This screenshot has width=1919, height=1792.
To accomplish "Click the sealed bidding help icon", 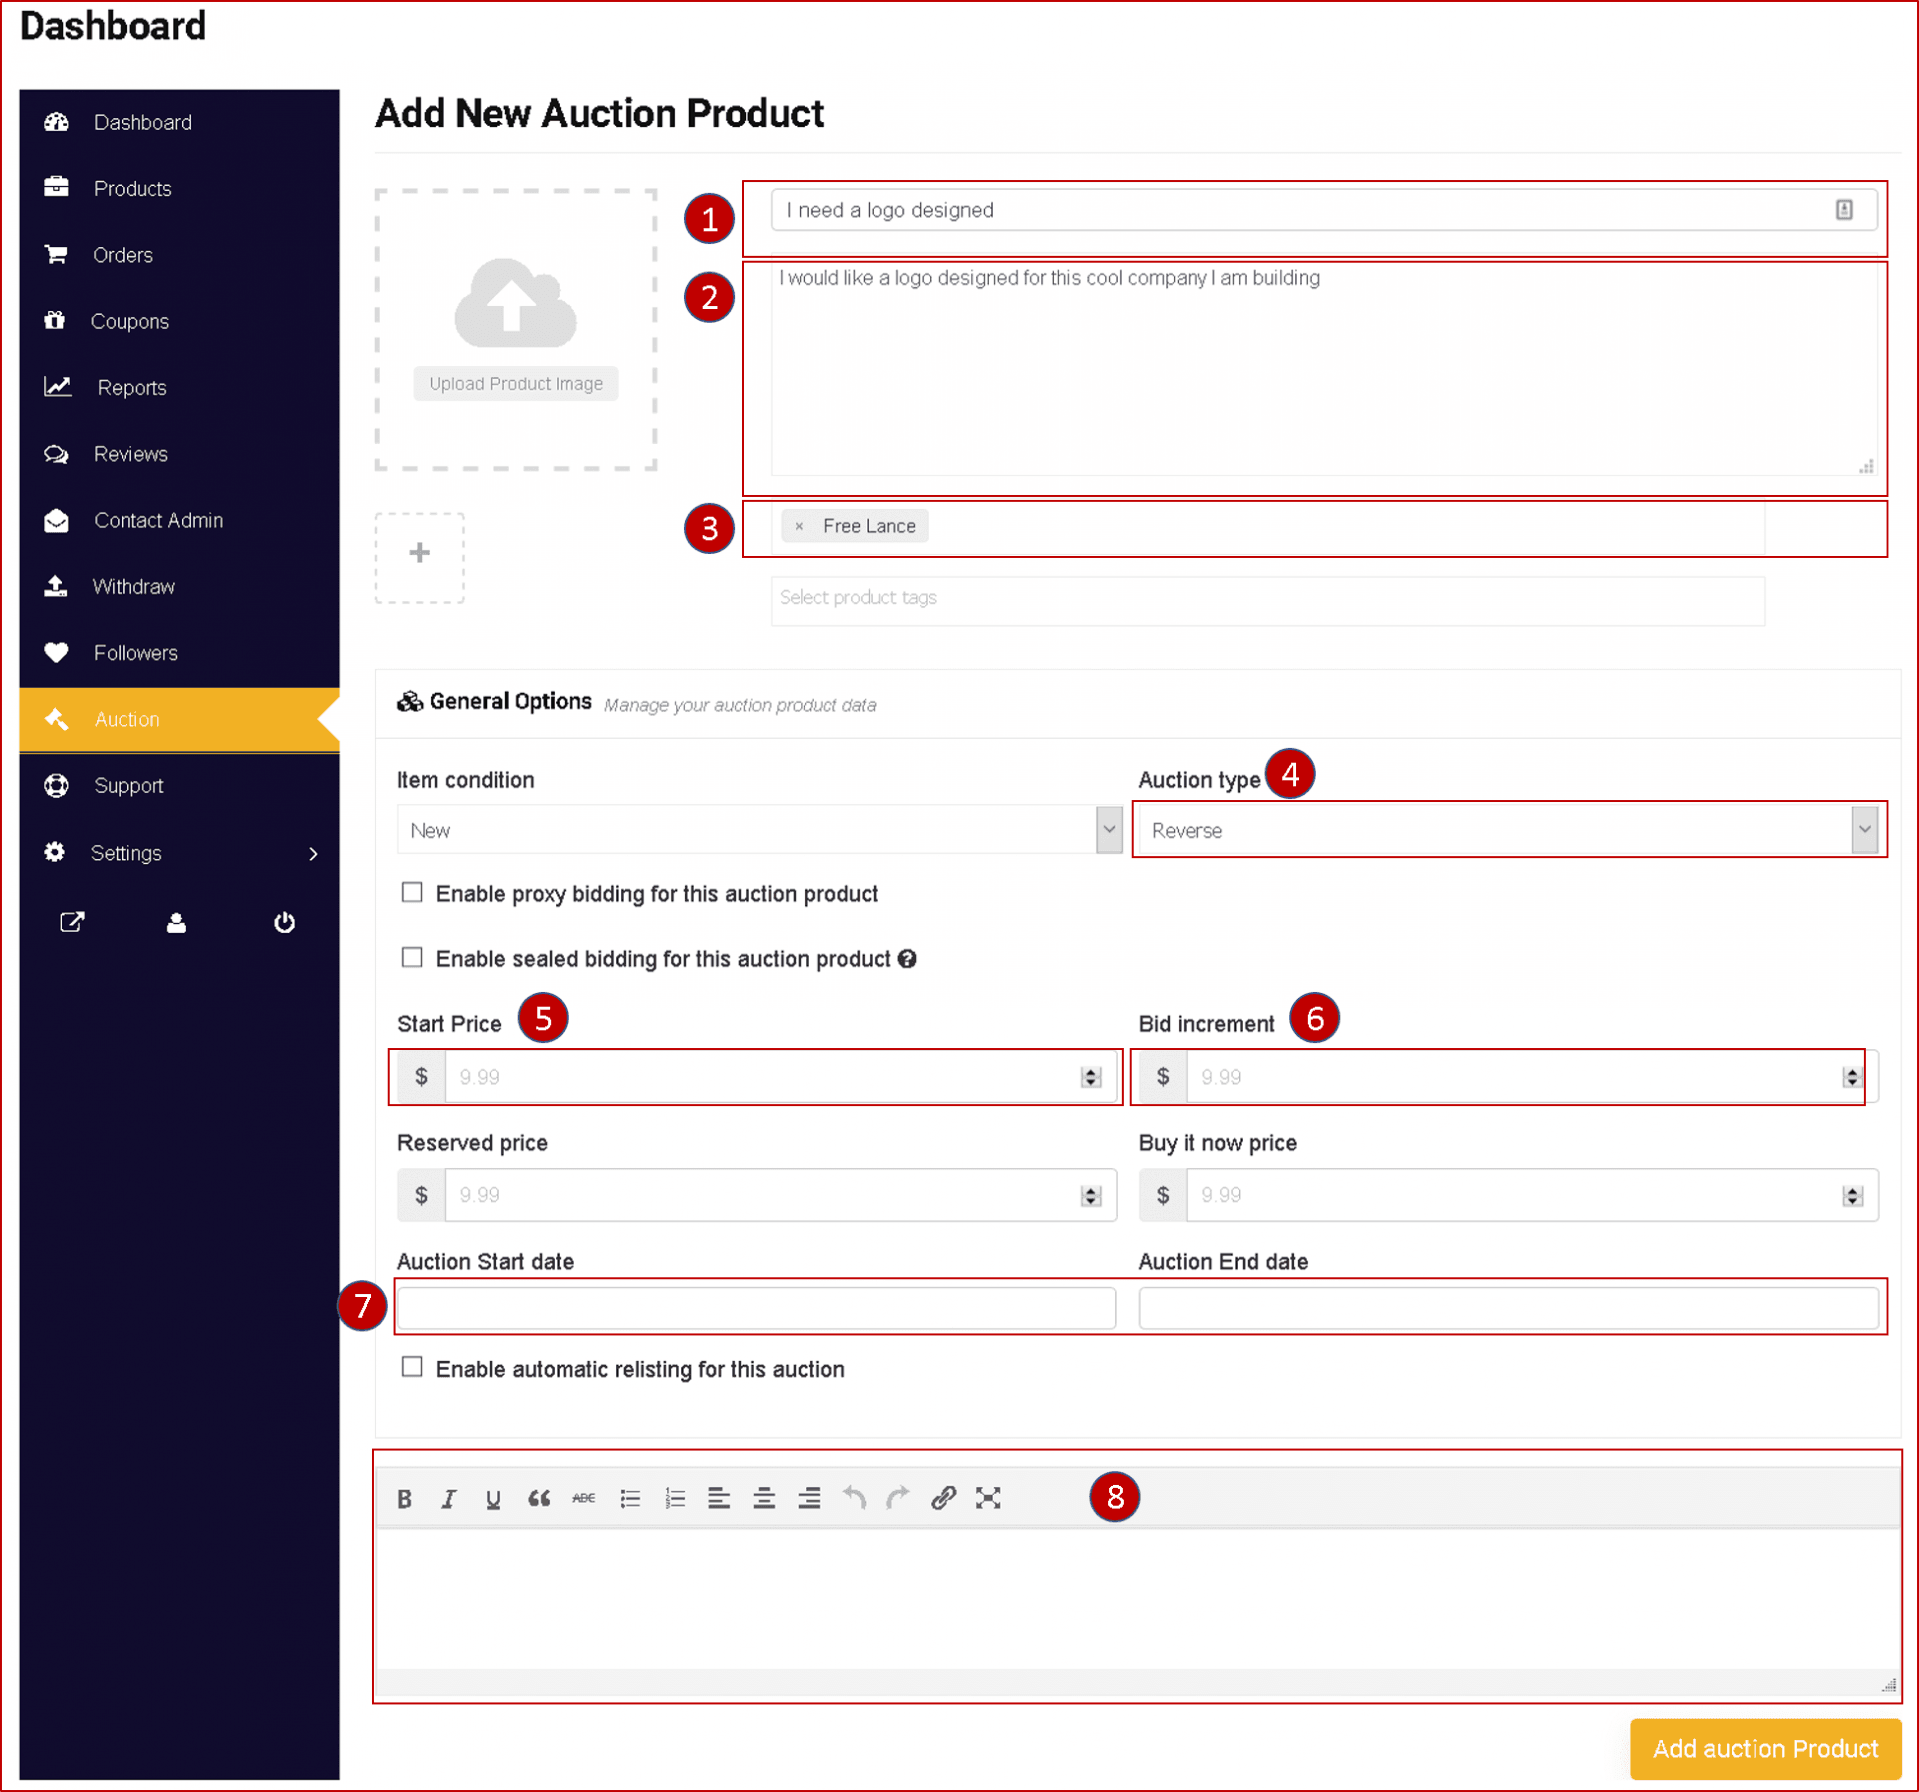I will pos(907,959).
